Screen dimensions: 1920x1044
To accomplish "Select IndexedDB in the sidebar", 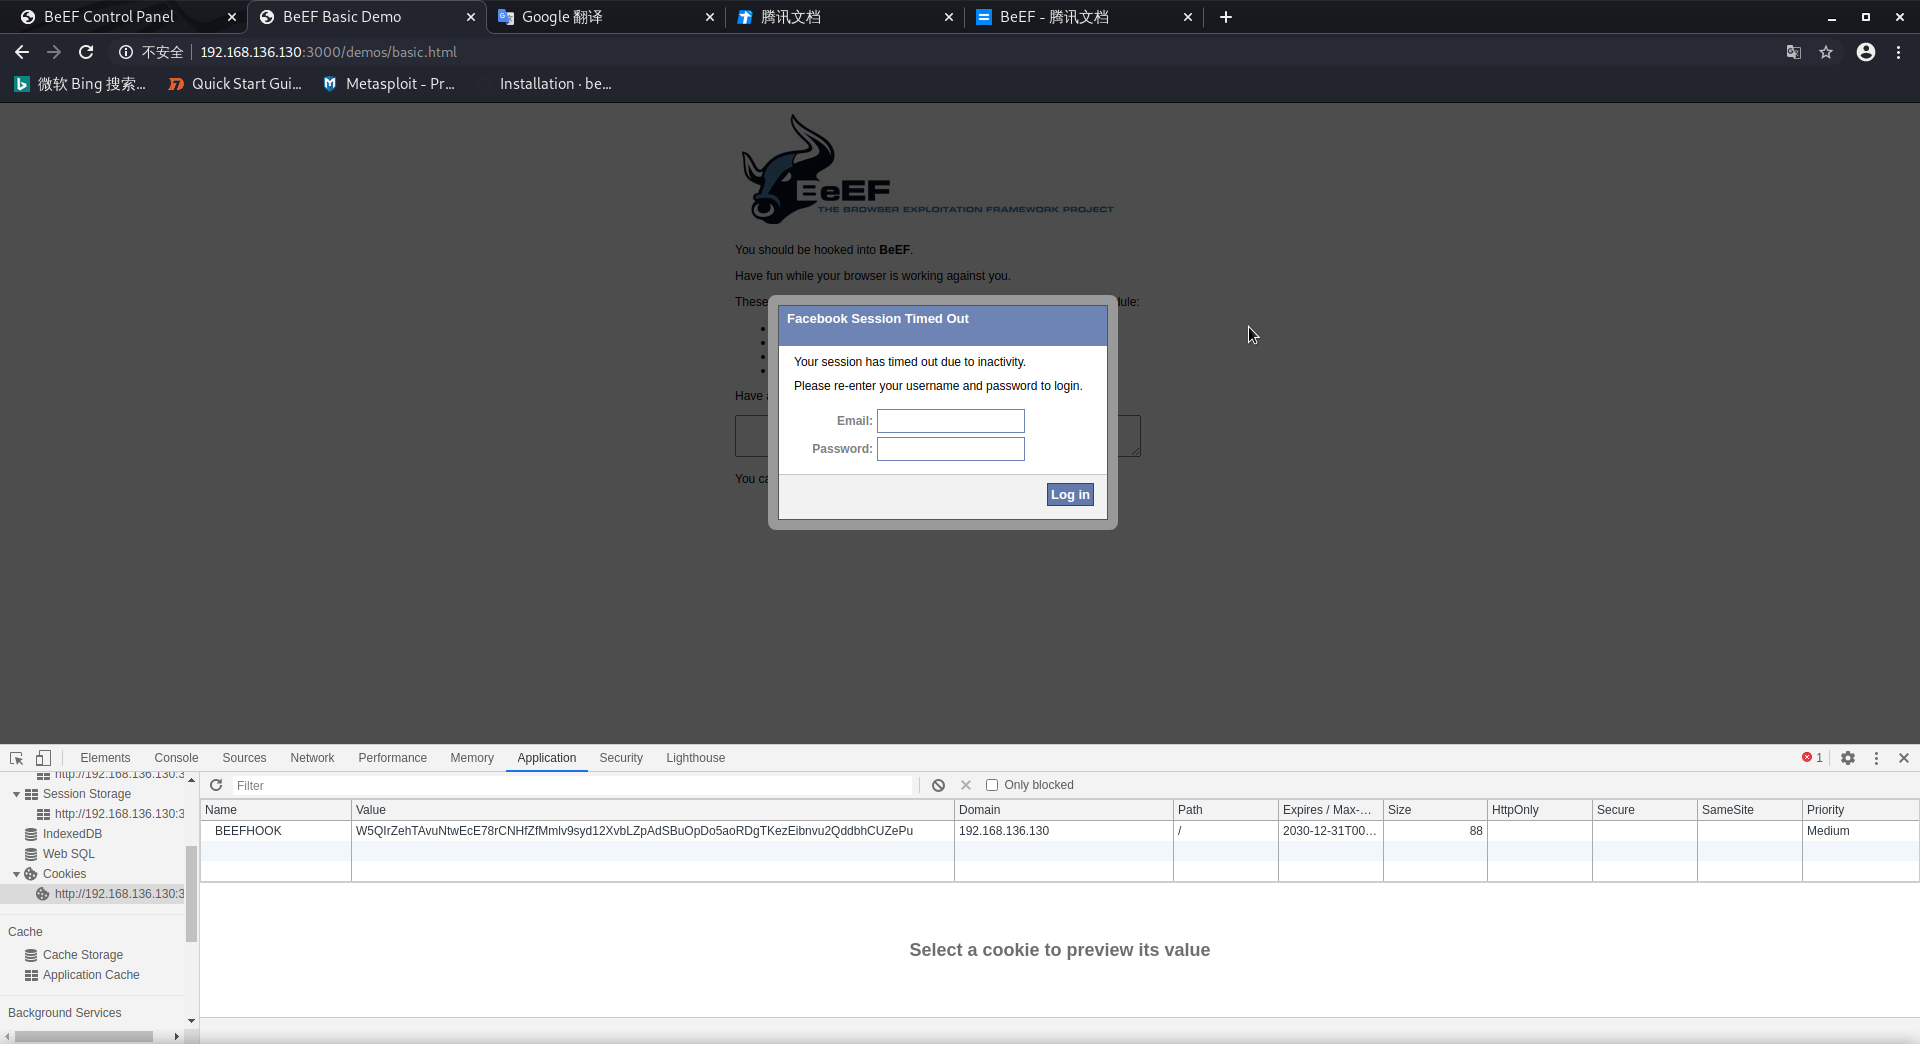I will [72, 834].
